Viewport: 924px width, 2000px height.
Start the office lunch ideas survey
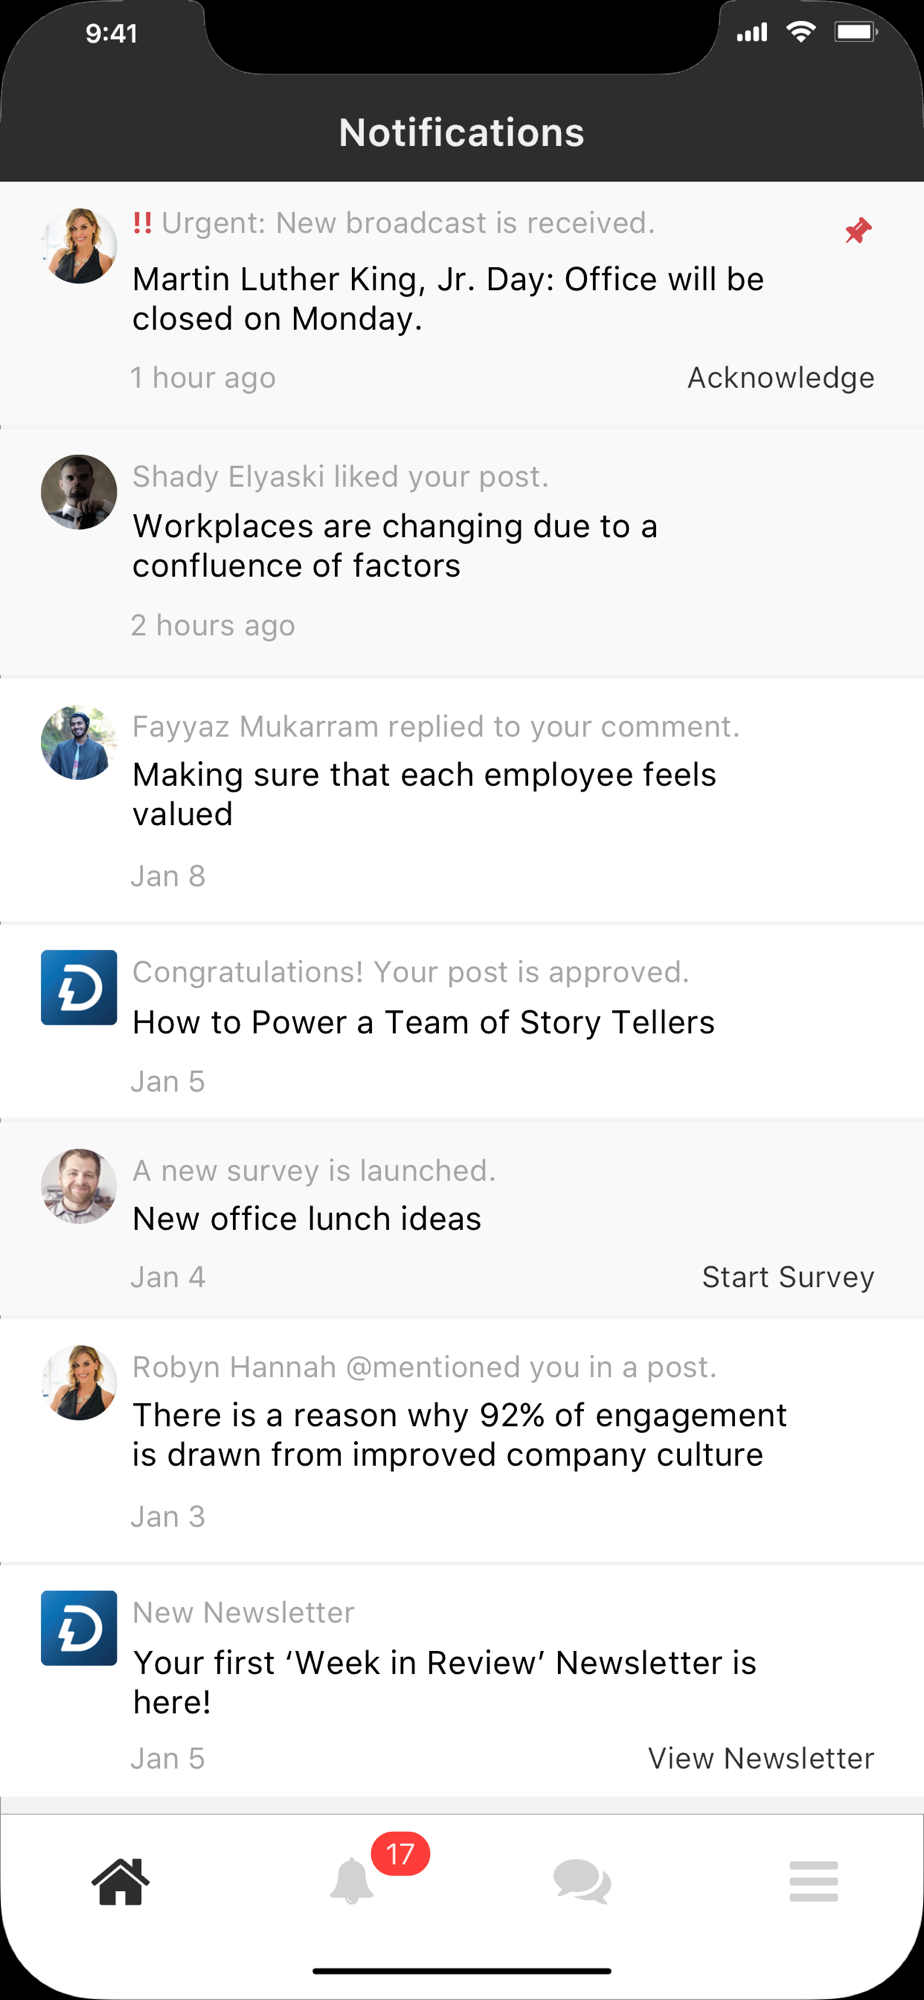pos(788,1277)
